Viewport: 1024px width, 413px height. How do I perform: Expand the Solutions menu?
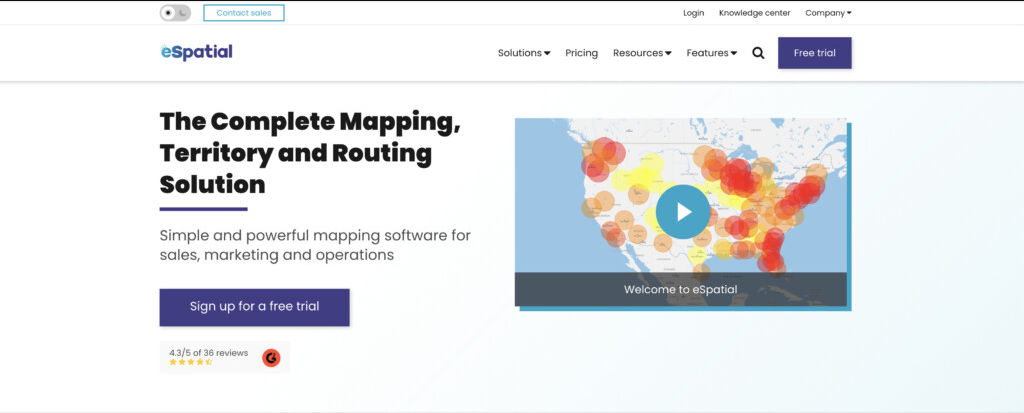(x=524, y=53)
